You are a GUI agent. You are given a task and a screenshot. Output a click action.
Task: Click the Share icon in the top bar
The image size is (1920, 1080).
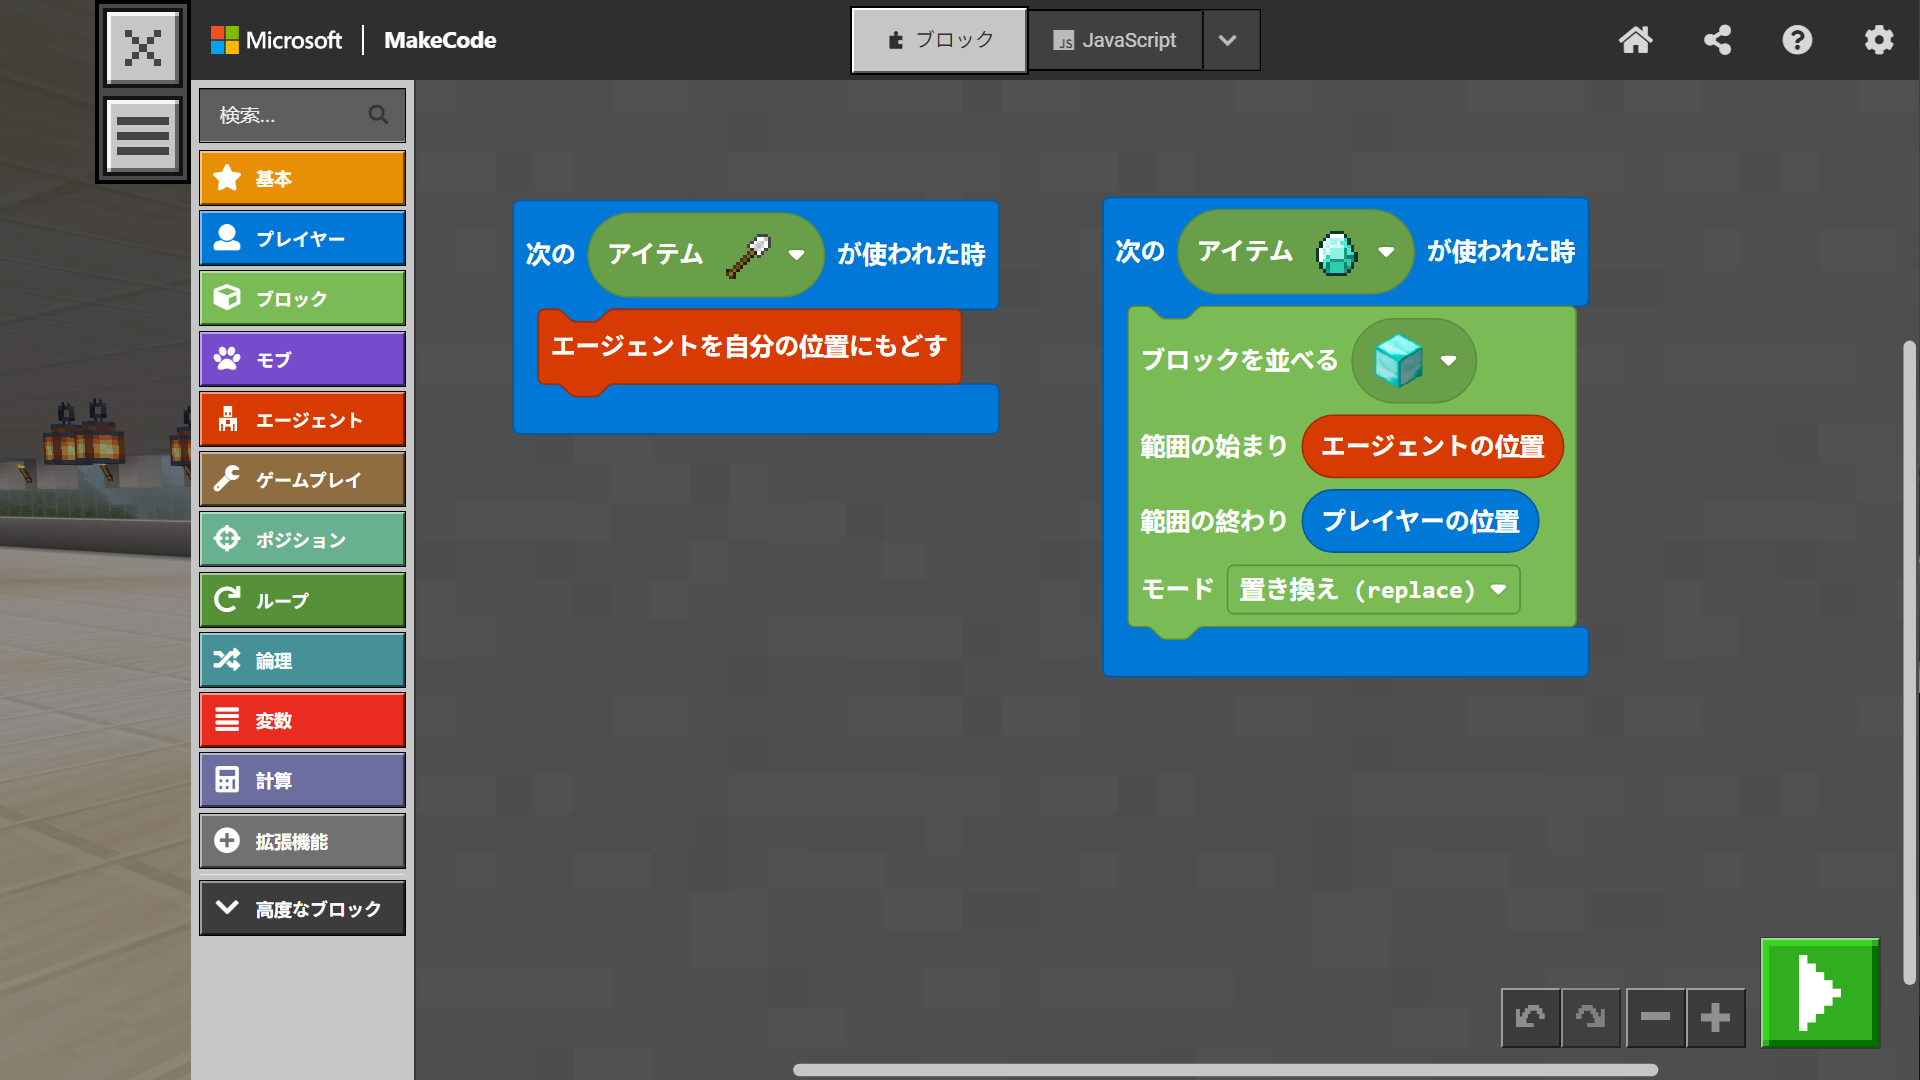click(1717, 40)
